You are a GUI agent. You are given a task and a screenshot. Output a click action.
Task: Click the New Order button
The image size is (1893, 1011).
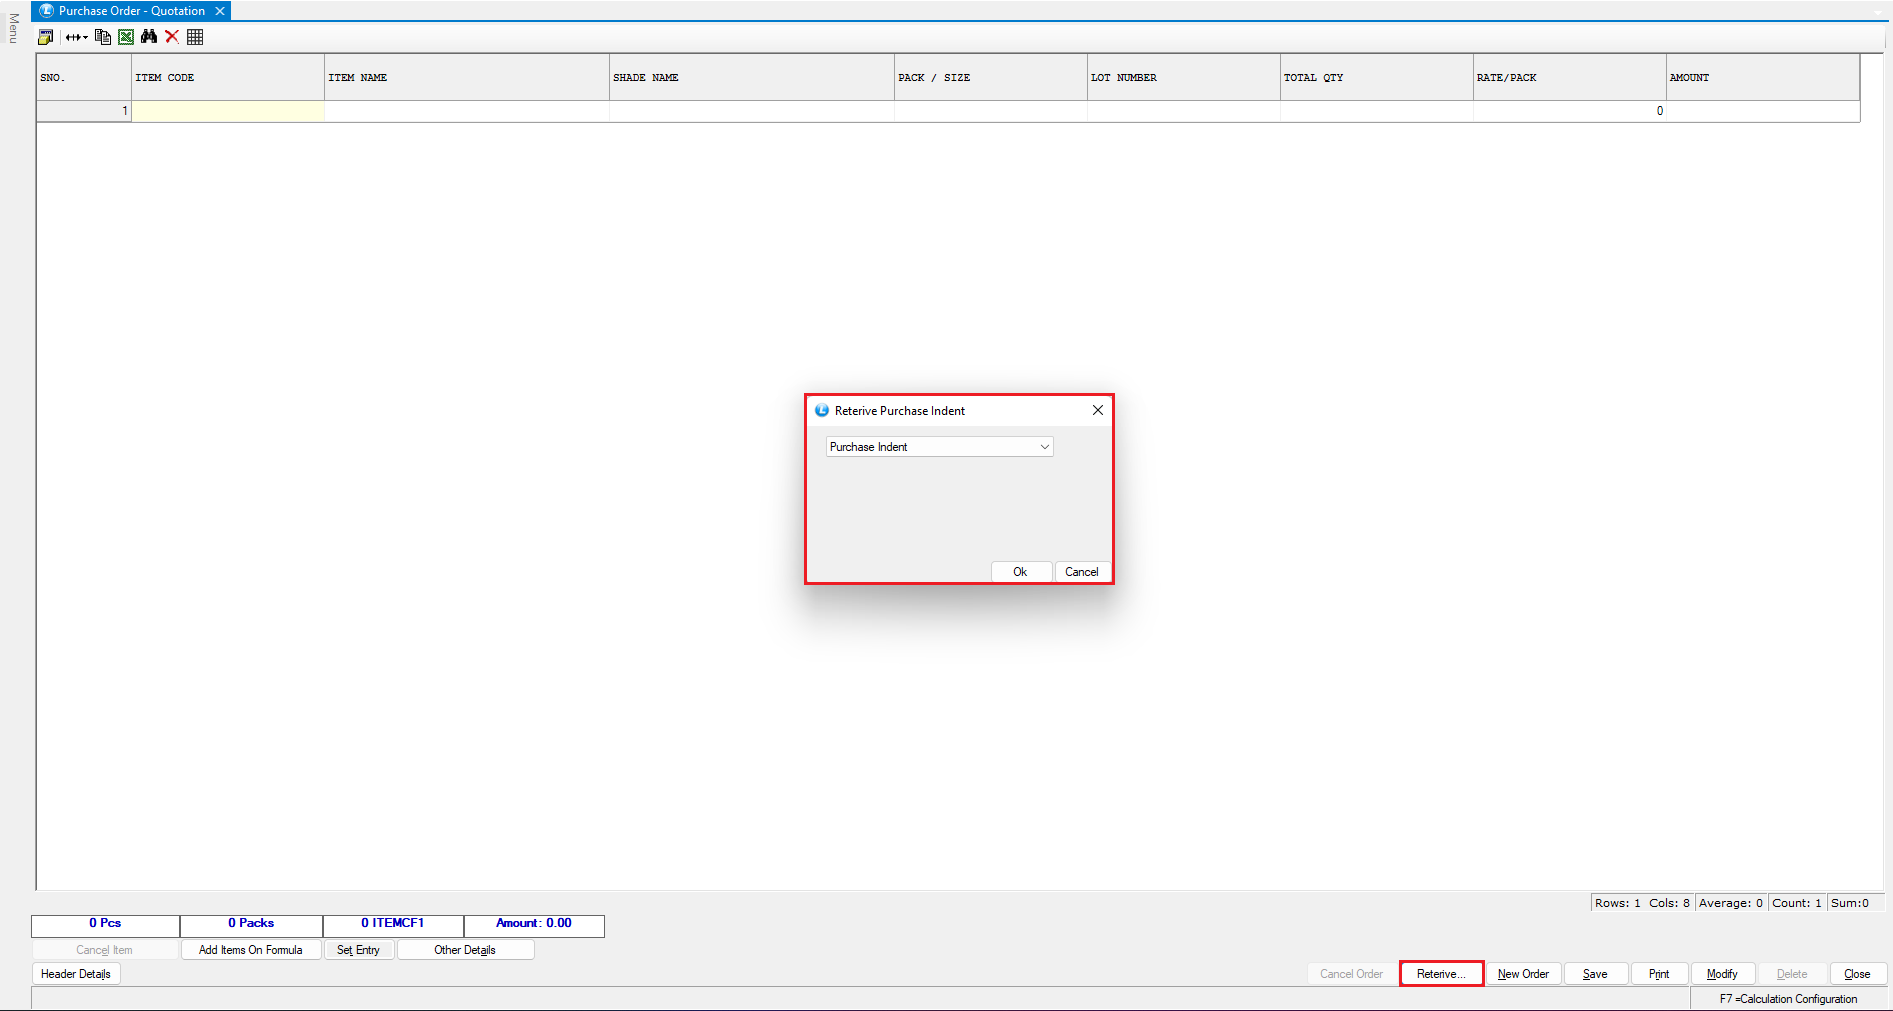pos(1522,974)
